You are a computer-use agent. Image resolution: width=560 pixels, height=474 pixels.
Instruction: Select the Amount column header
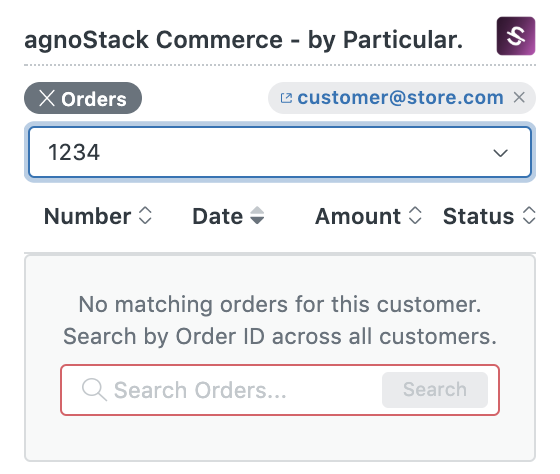pos(358,216)
